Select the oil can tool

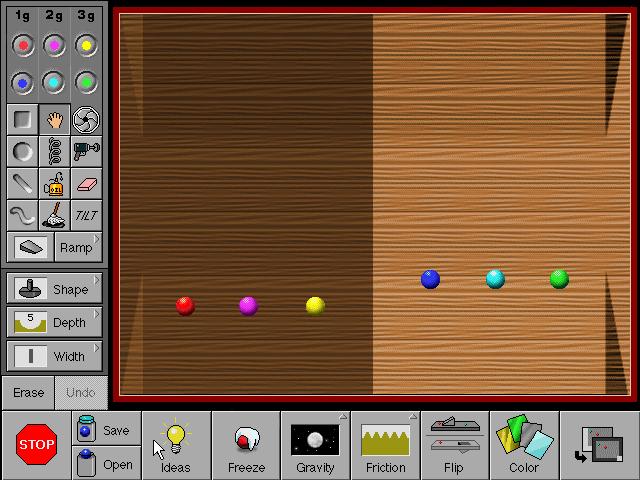(54, 184)
